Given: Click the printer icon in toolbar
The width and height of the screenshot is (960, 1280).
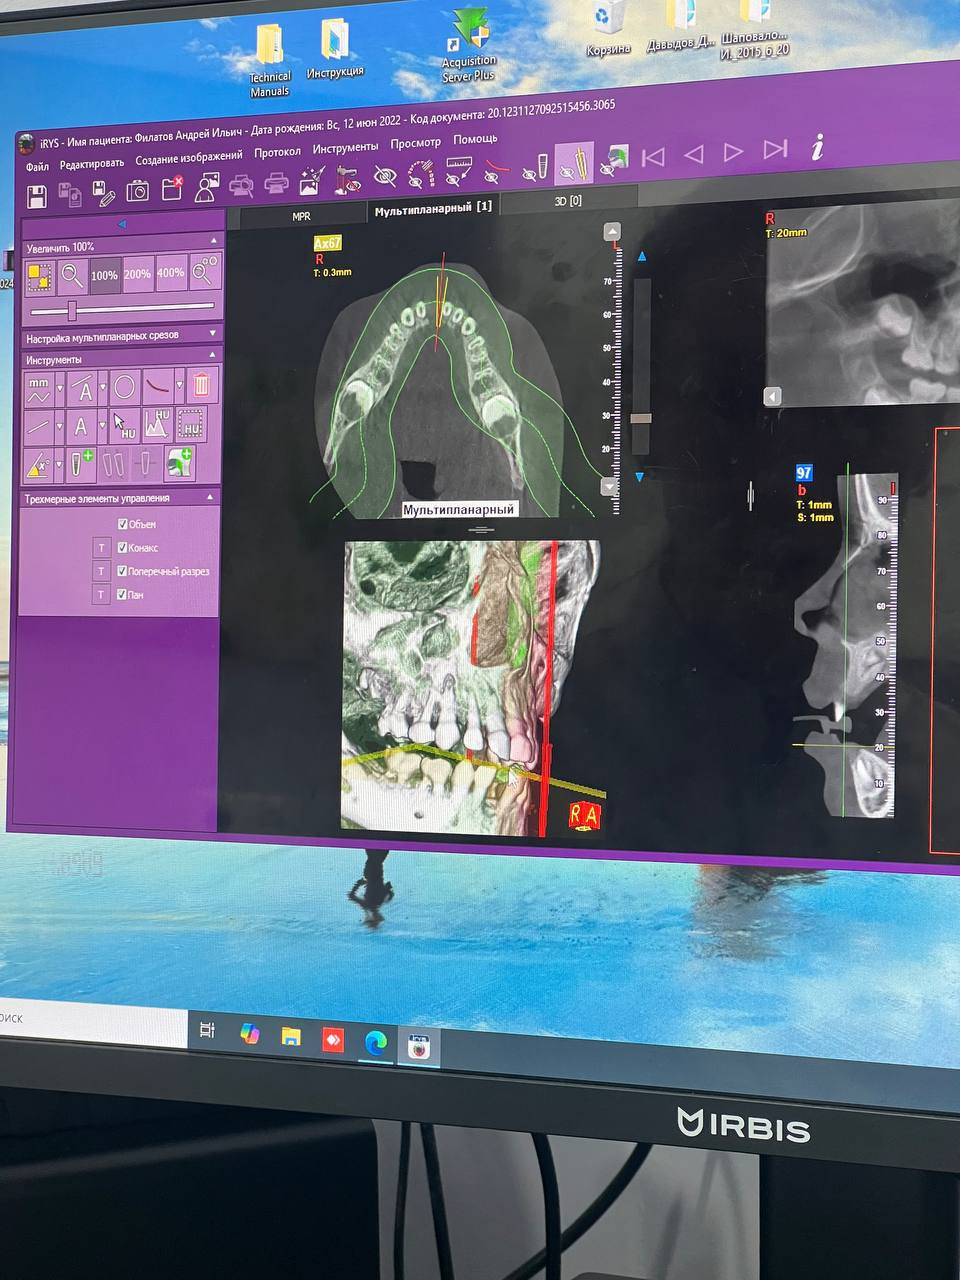Looking at the screenshot, I should (277, 184).
